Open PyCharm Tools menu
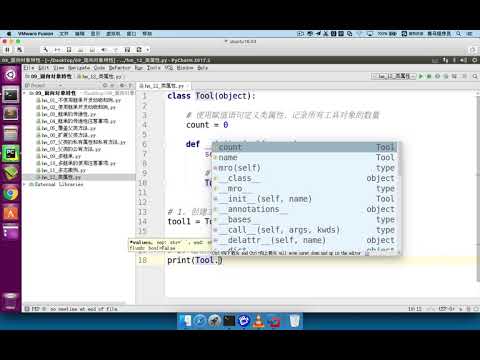This screenshot has width=480, height=360. coord(154,68)
